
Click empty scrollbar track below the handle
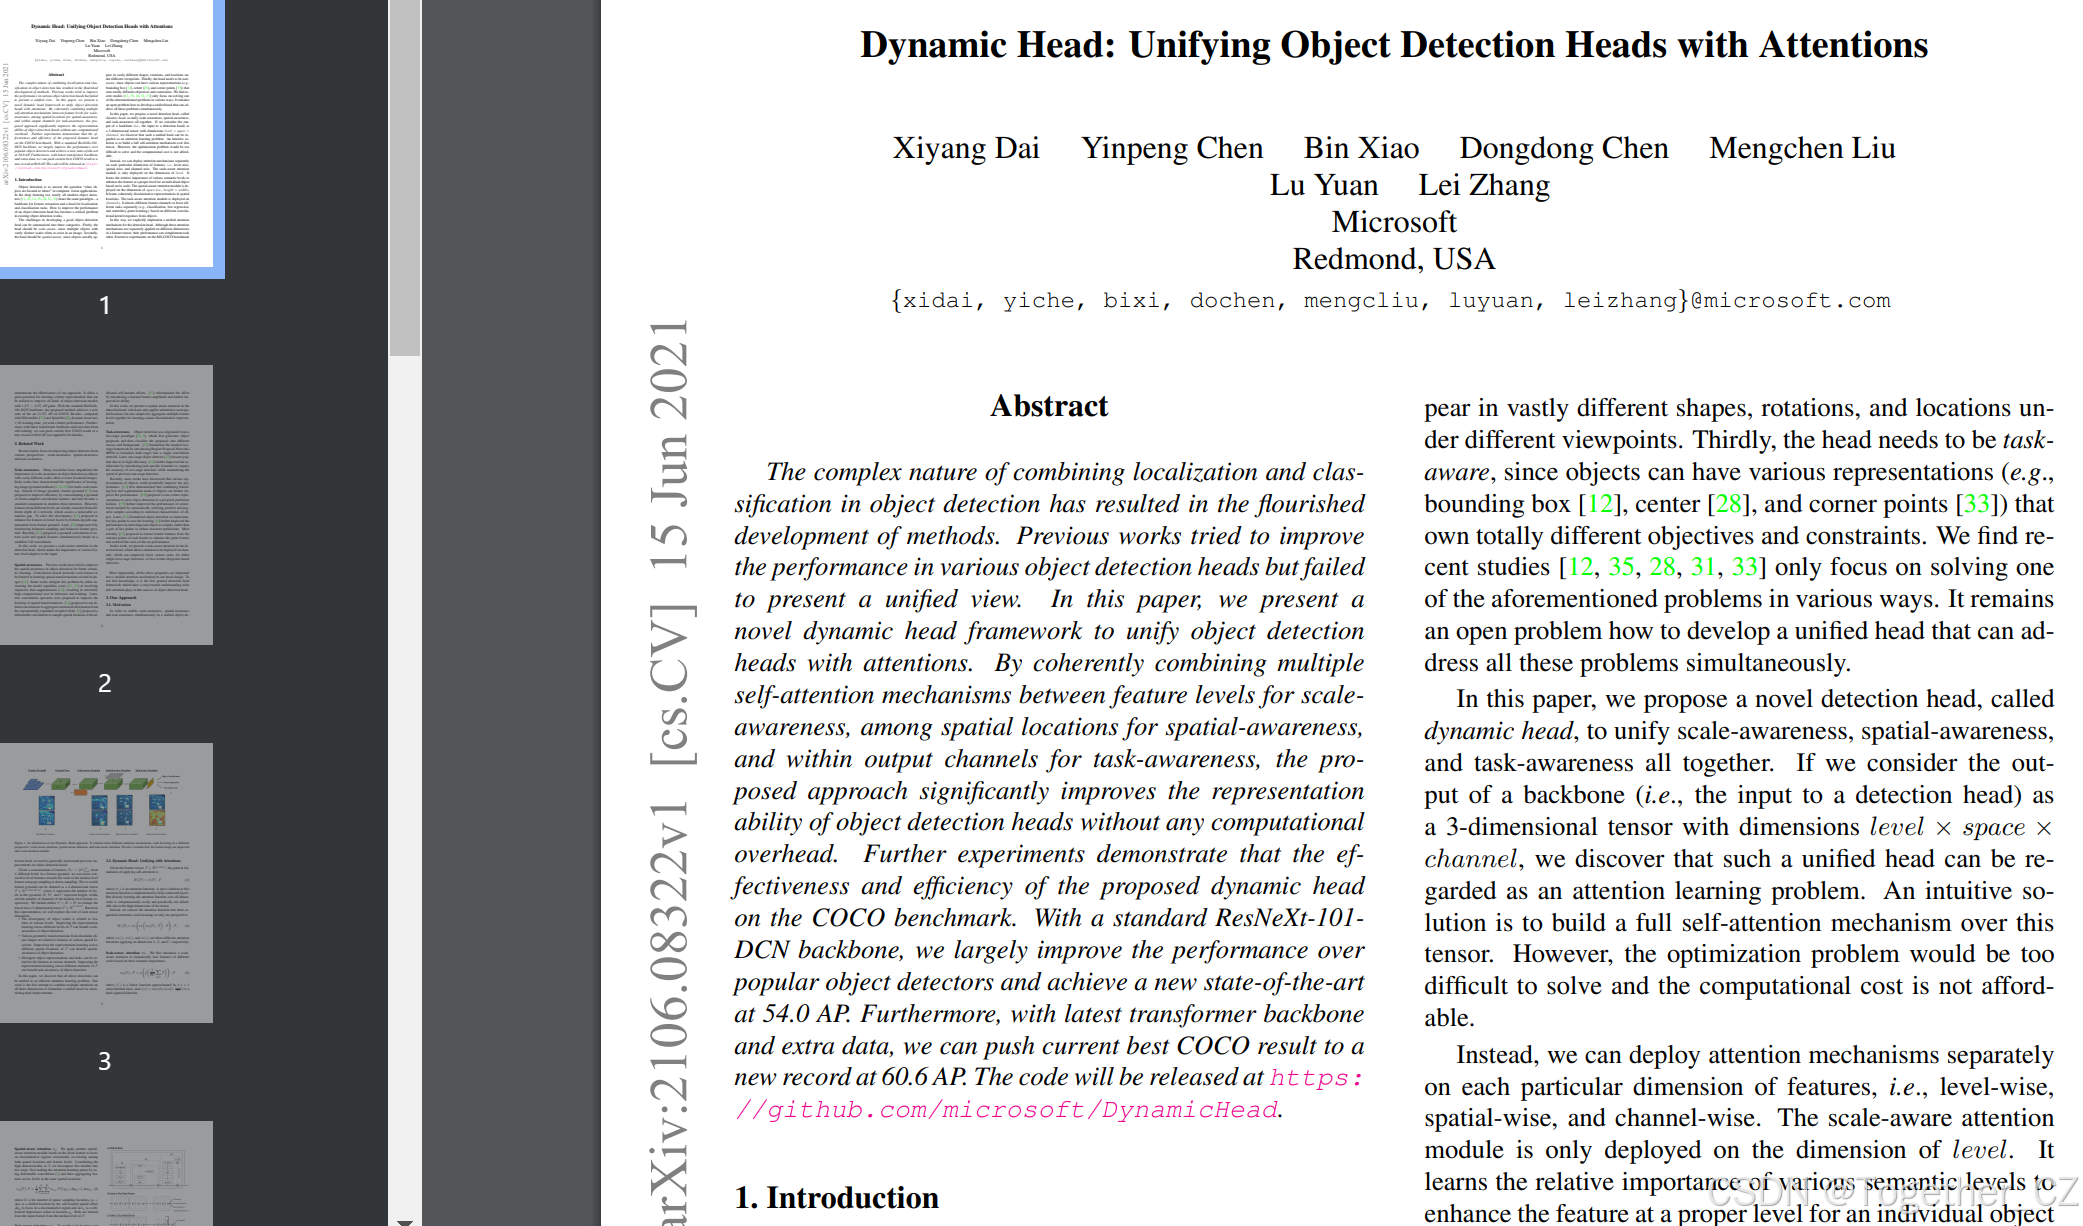404,780
